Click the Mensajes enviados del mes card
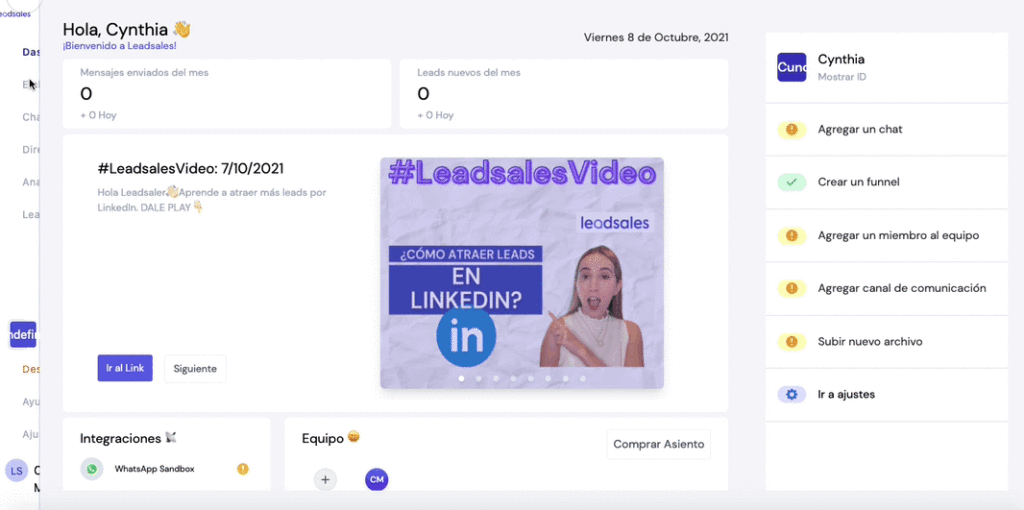The image size is (1024, 510). point(227,94)
